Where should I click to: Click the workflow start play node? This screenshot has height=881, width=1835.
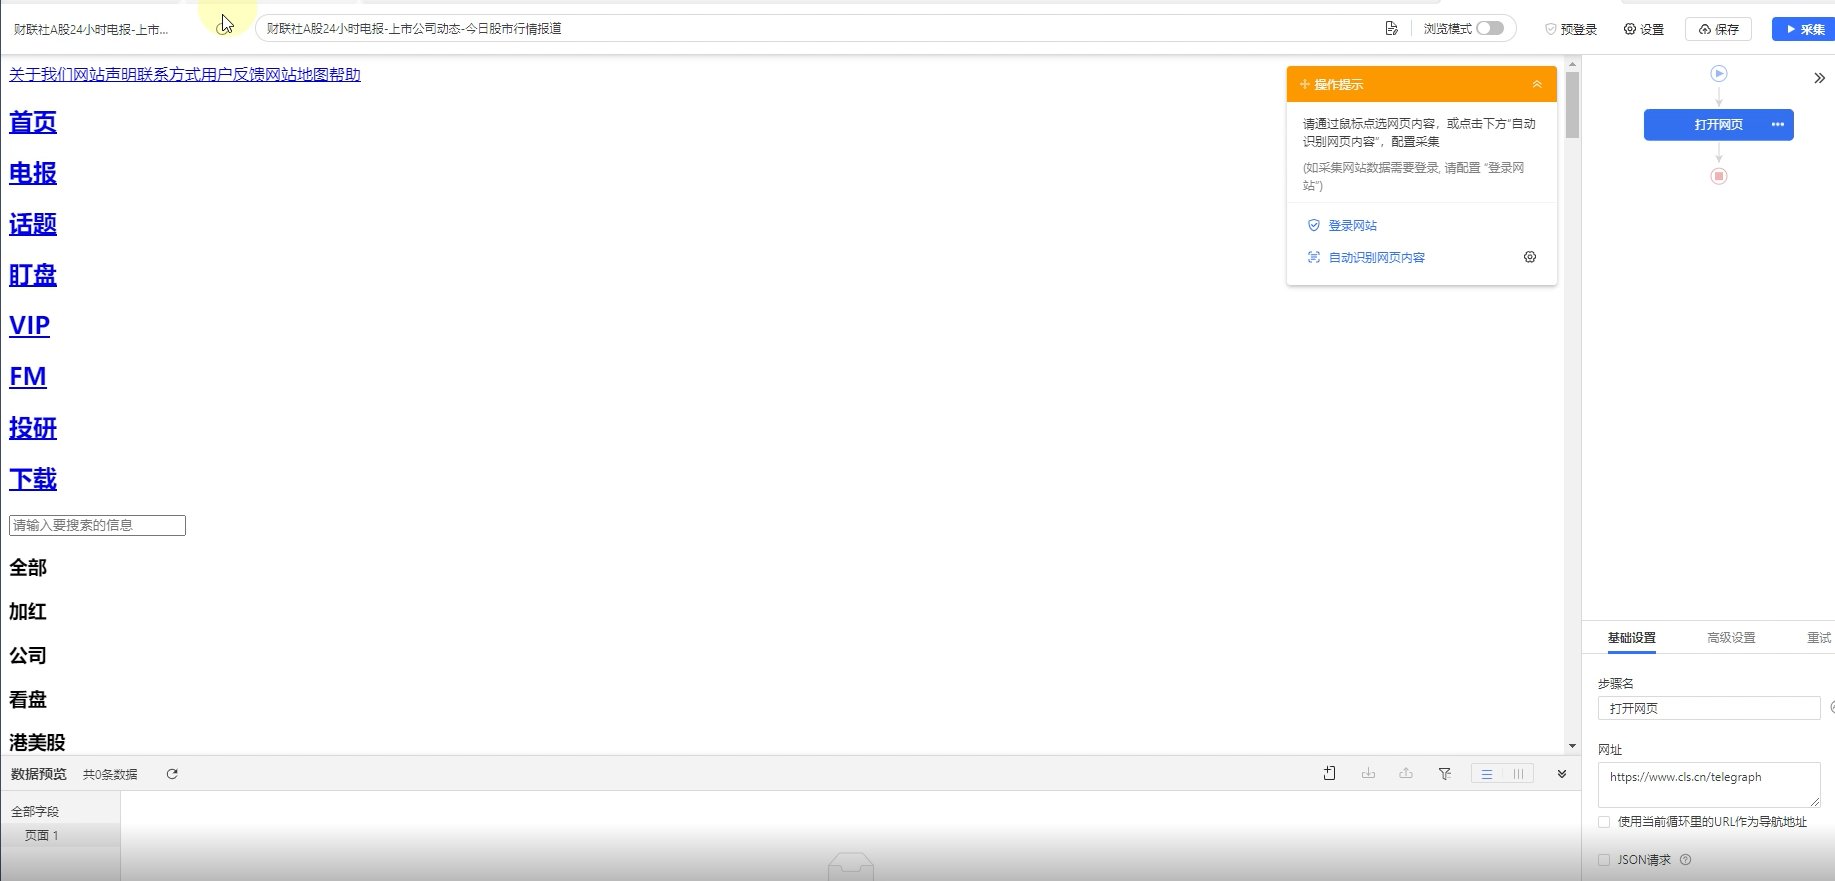tap(1719, 73)
